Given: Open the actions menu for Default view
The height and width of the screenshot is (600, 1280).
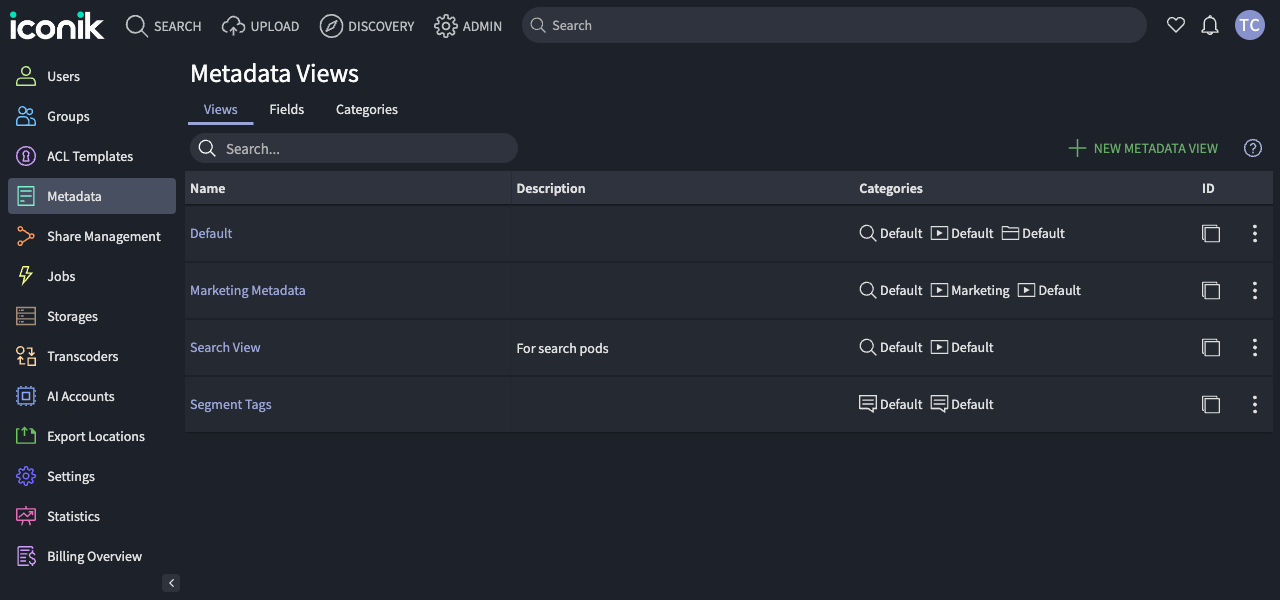Looking at the screenshot, I should pos(1255,233).
